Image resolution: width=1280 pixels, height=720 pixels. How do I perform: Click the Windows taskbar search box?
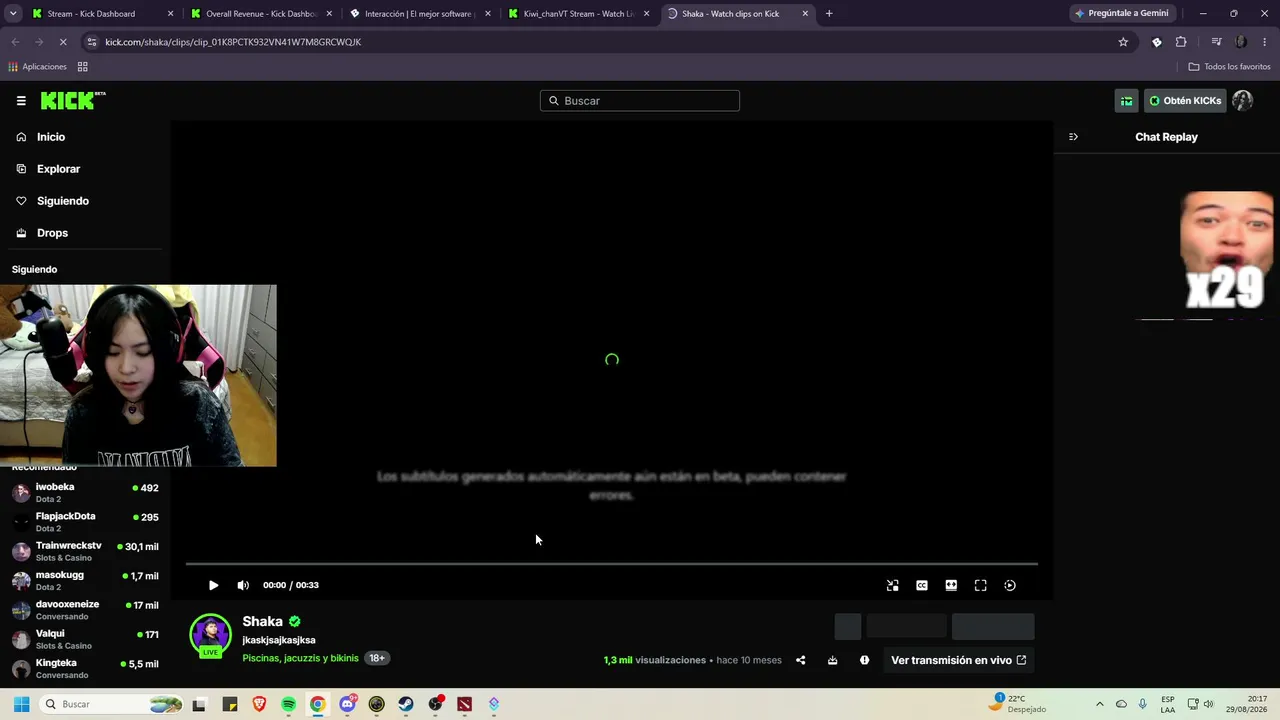(x=112, y=704)
